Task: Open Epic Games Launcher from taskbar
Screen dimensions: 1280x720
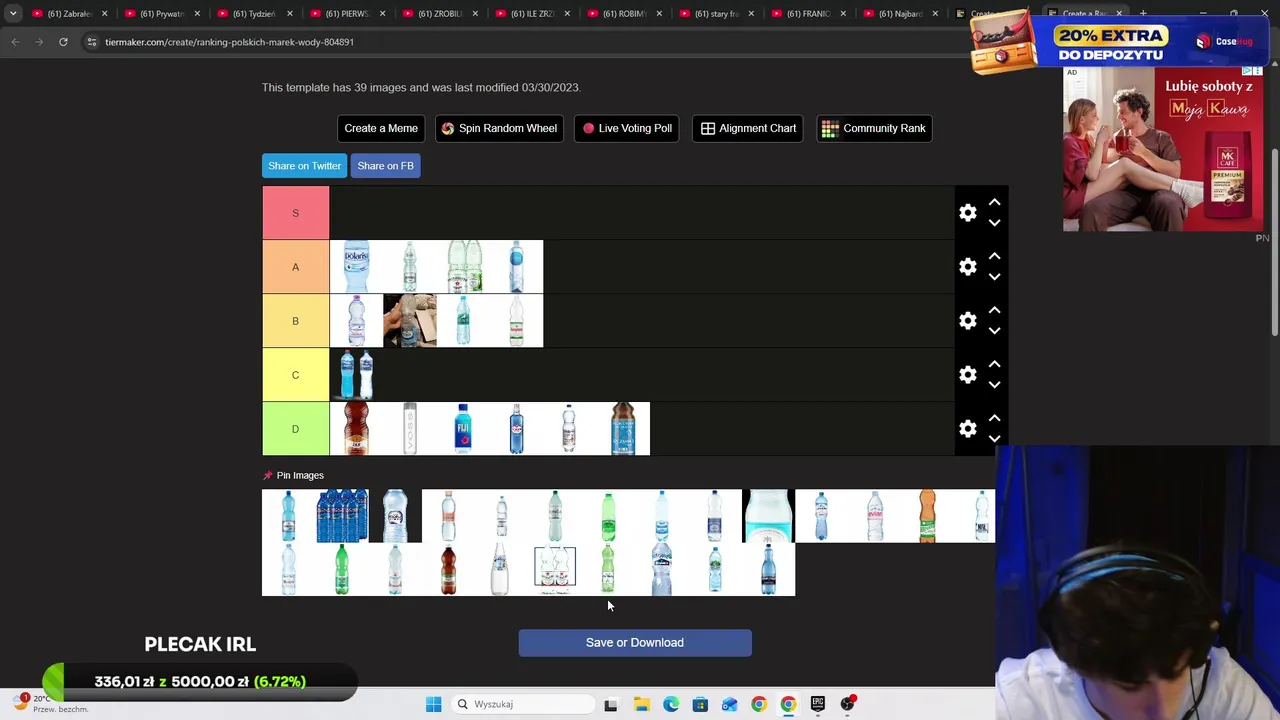Action: click(x=818, y=704)
